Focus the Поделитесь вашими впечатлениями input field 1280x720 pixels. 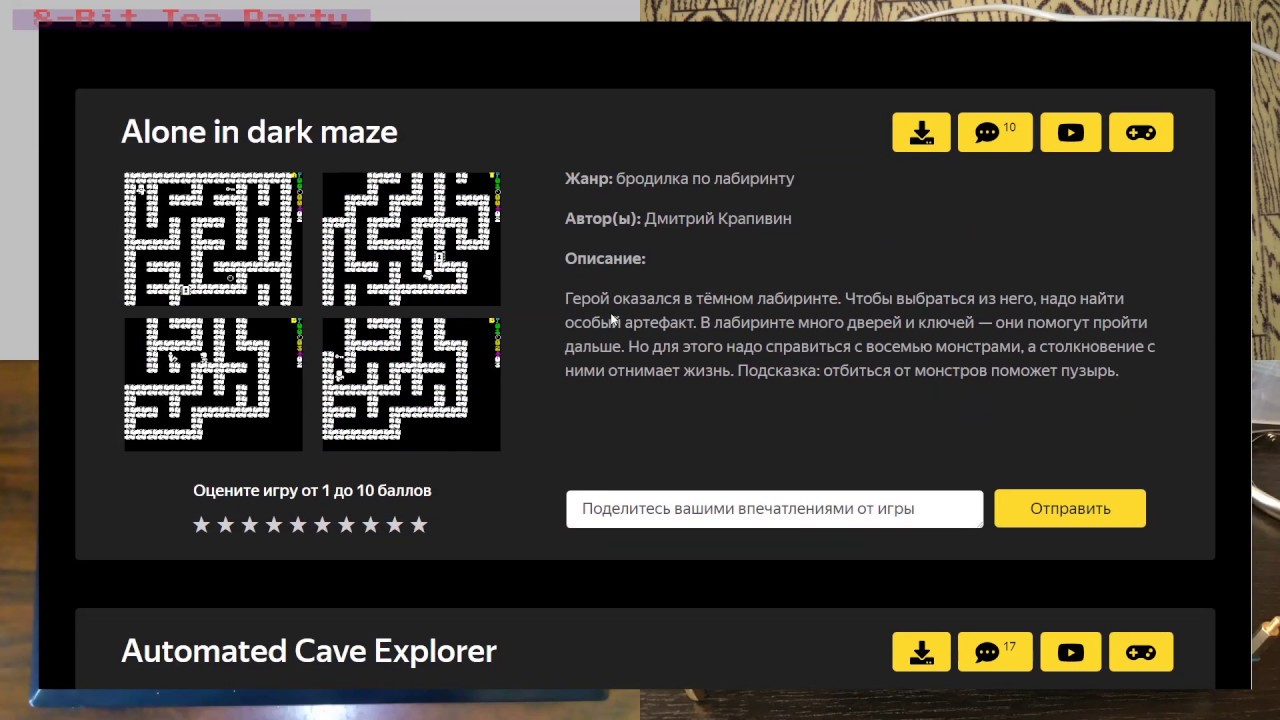click(x=775, y=508)
